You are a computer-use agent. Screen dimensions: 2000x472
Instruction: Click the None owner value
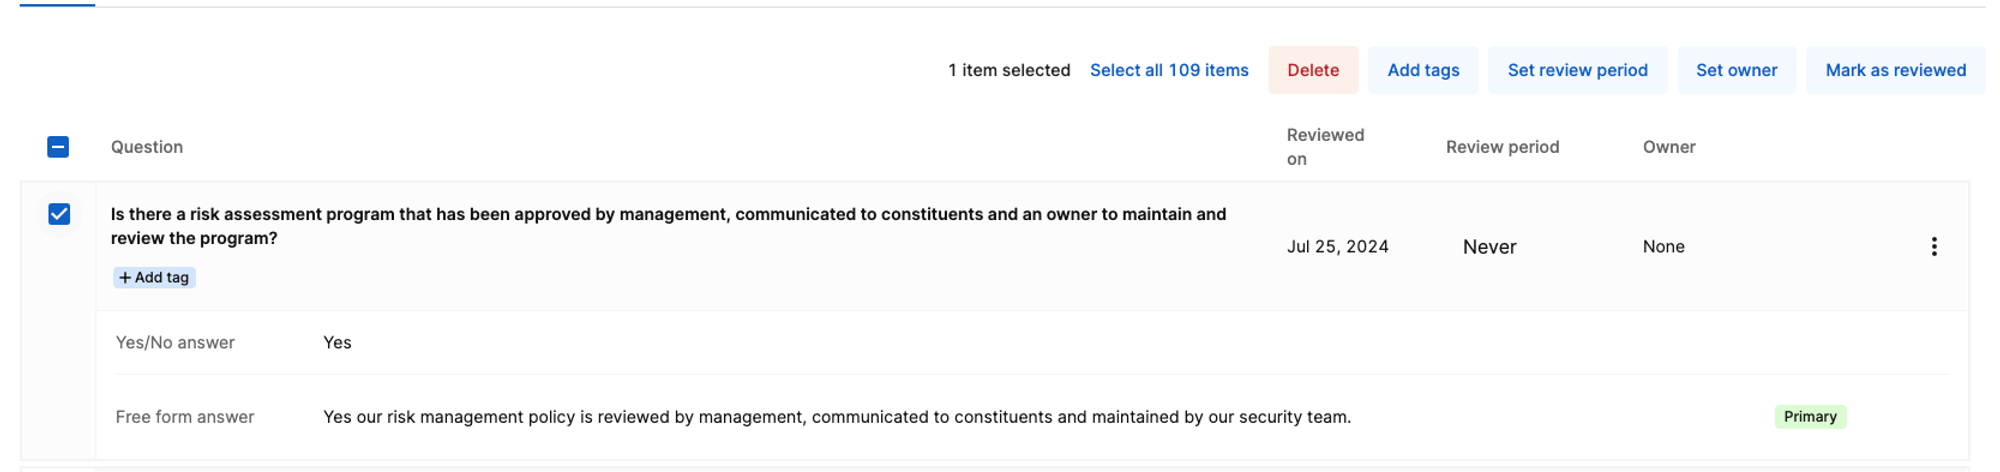1663,247
